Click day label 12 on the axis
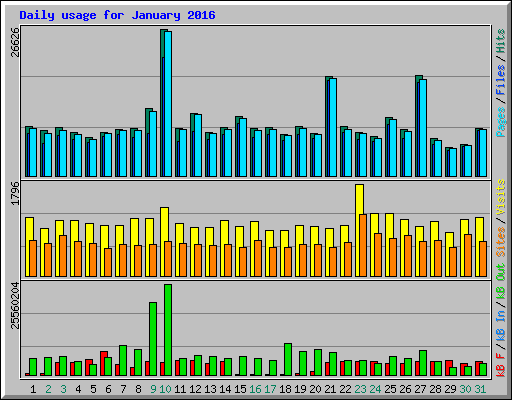Viewport: 512px width, 400px height. pyautogui.click(x=195, y=389)
